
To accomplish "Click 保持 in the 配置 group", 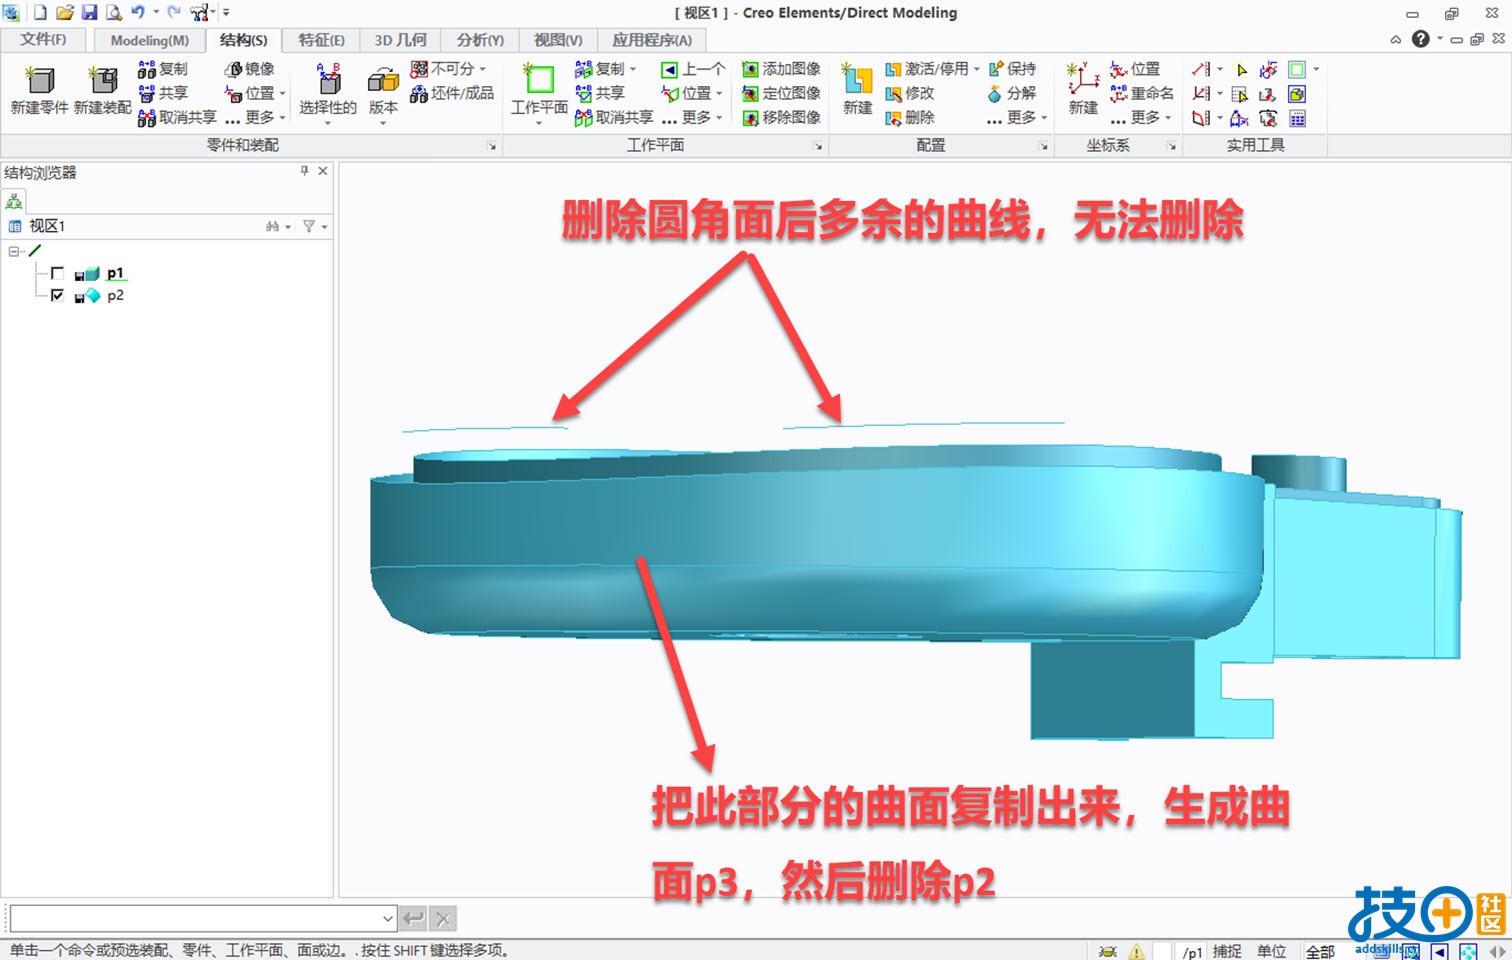I will [1012, 69].
